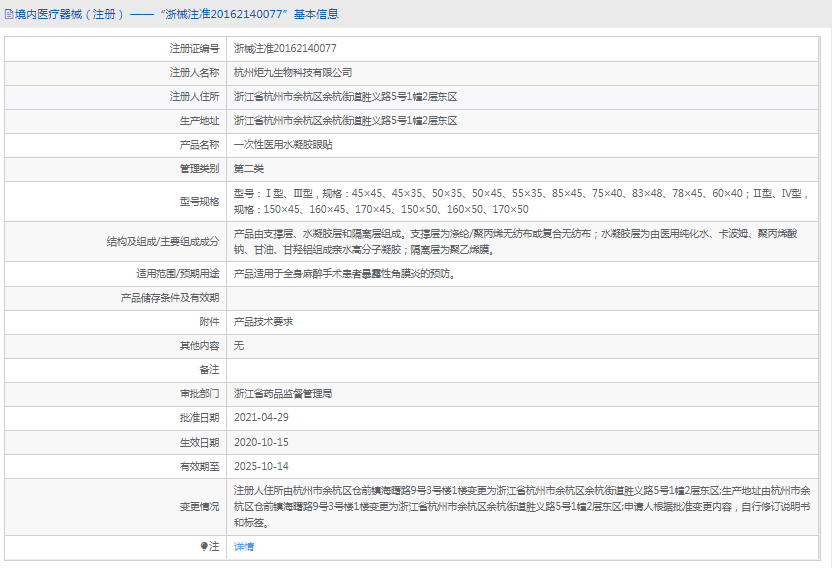
Task: Click the 型号规格 row label
Action: coord(199,201)
